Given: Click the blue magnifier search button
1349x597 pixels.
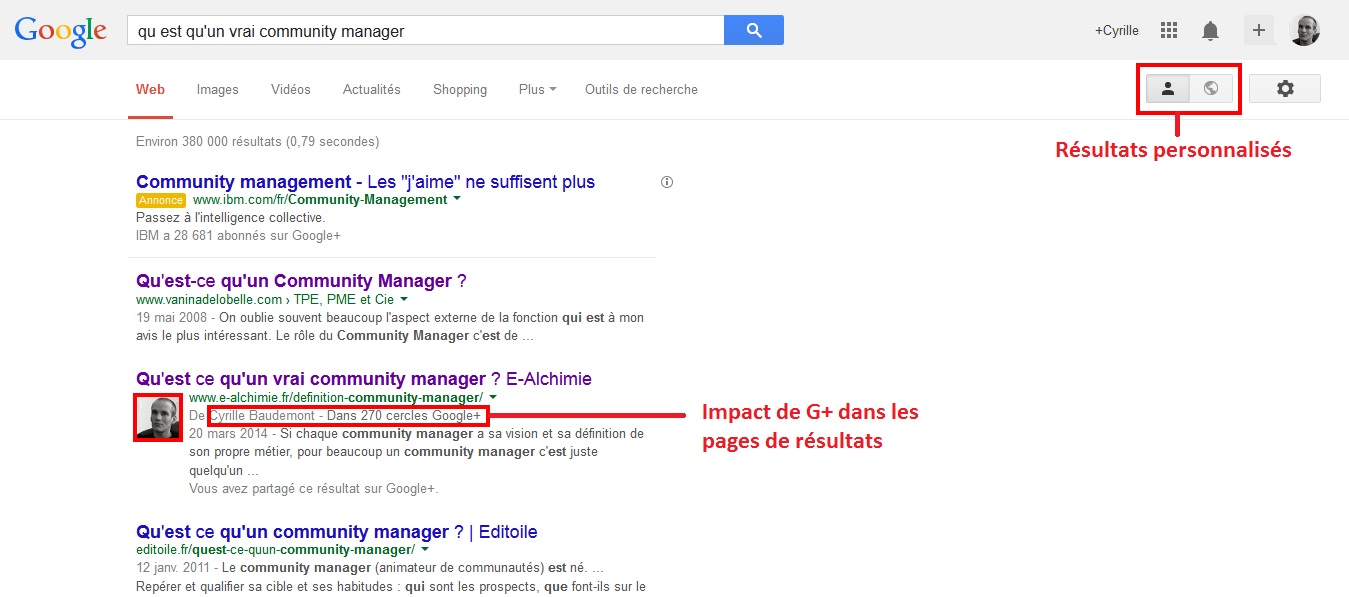Looking at the screenshot, I should point(754,30).
